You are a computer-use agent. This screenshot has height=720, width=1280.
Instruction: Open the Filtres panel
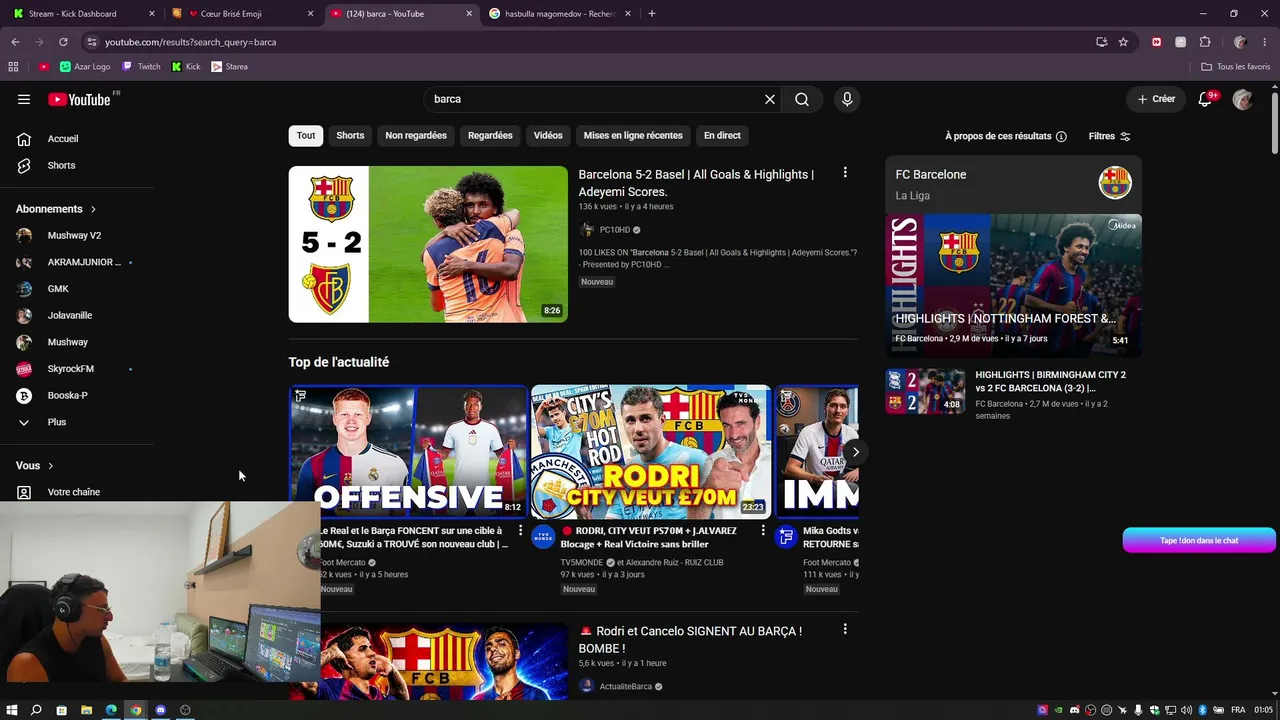click(1110, 136)
